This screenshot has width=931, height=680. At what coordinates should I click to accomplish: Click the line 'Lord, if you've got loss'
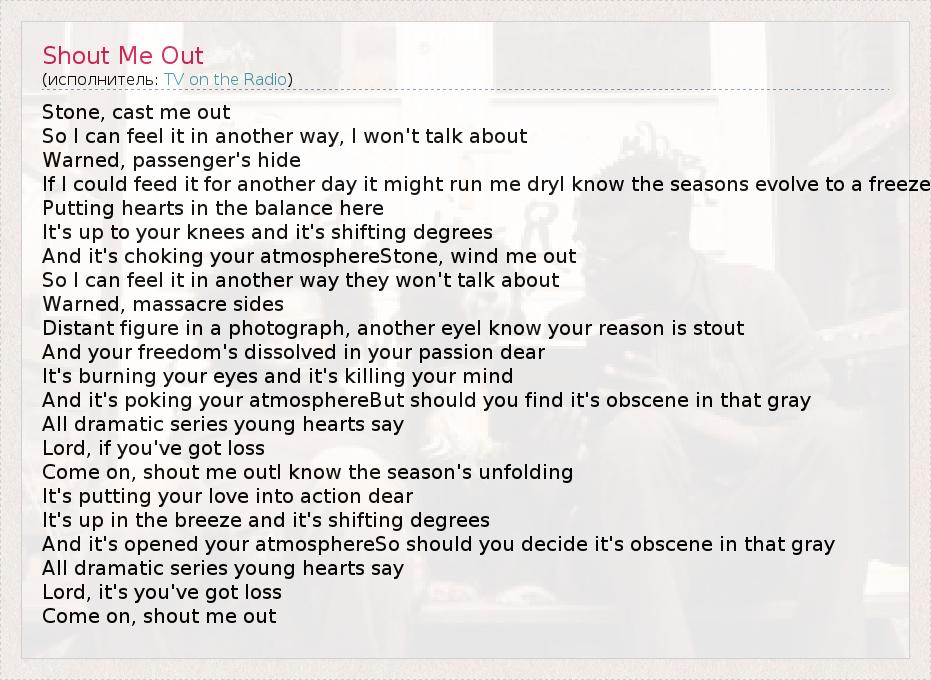[153, 449]
